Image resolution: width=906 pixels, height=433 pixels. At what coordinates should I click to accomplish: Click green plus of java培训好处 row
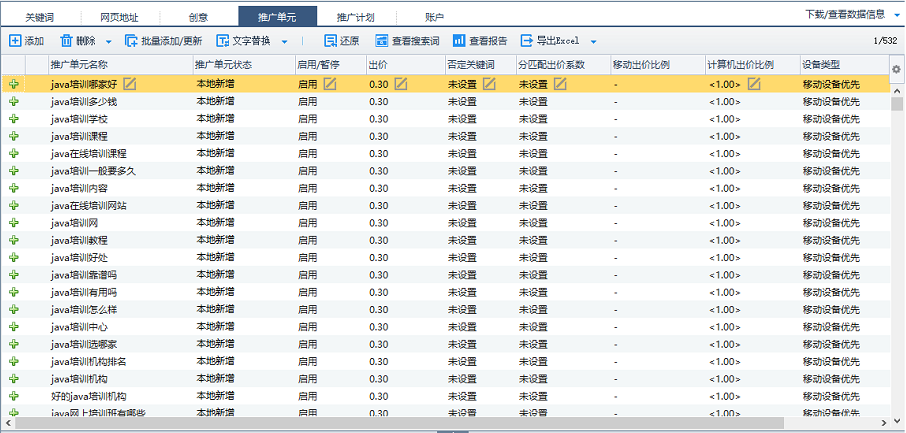tap(14, 258)
